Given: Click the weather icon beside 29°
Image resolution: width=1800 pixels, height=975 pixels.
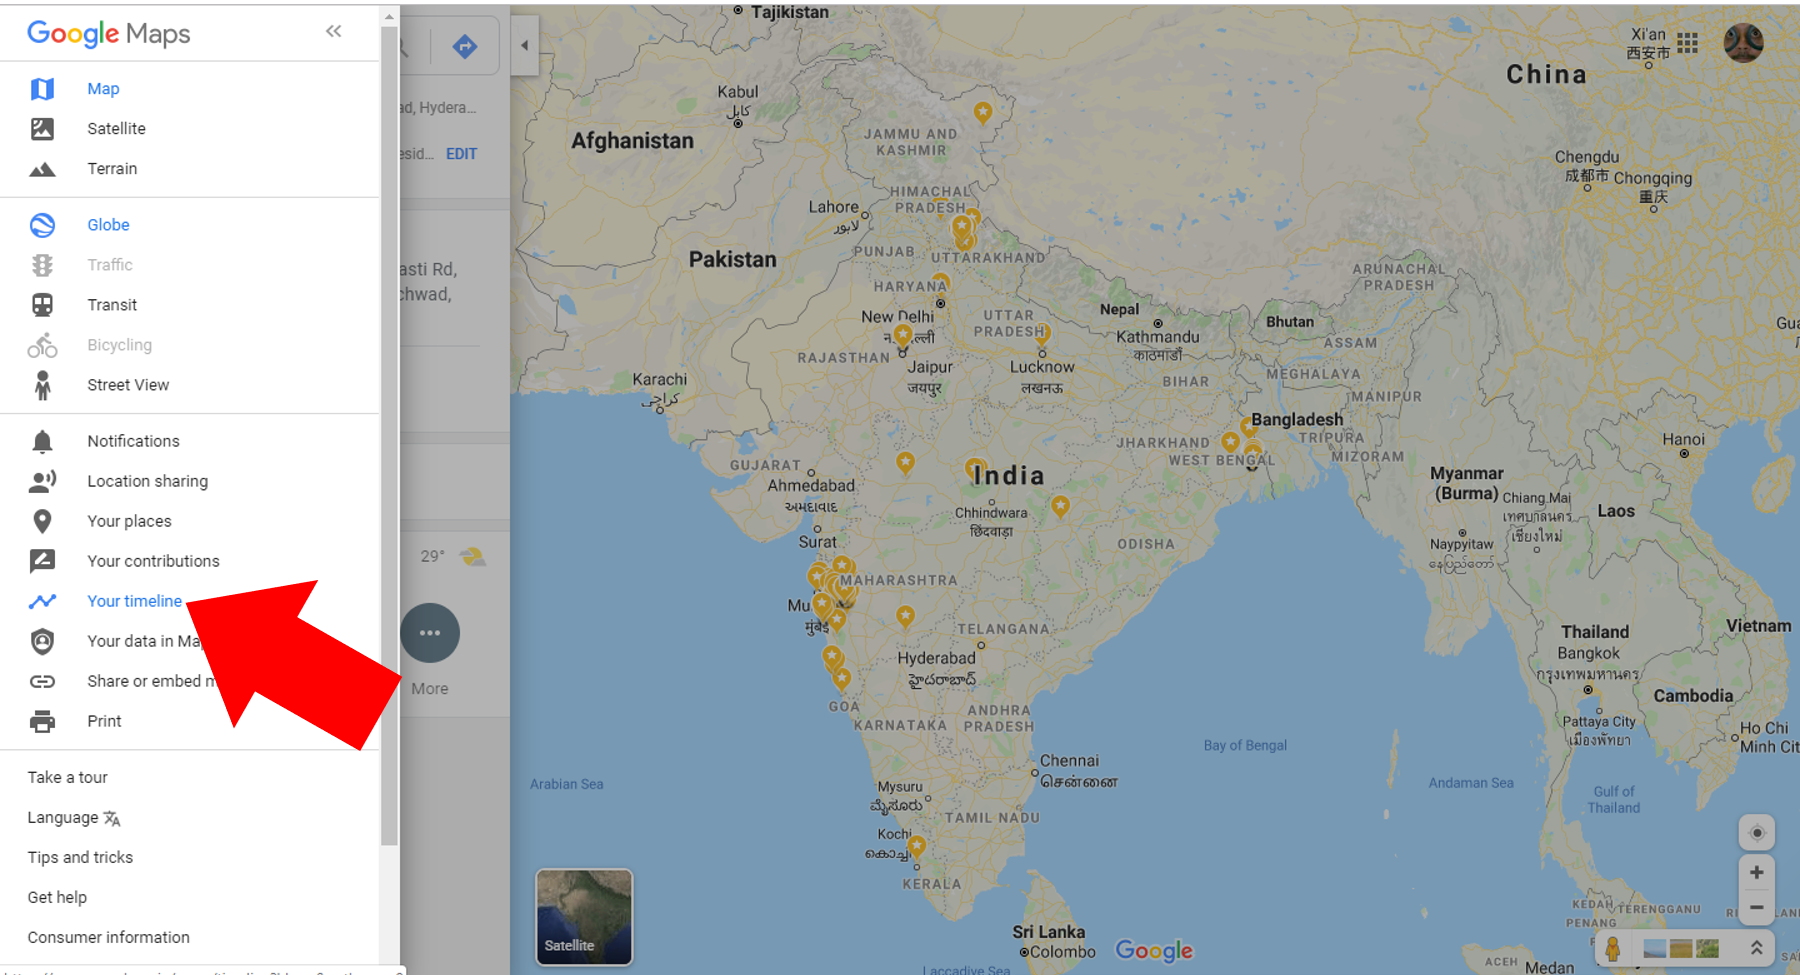Looking at the screenshot, I should point(472,557).
